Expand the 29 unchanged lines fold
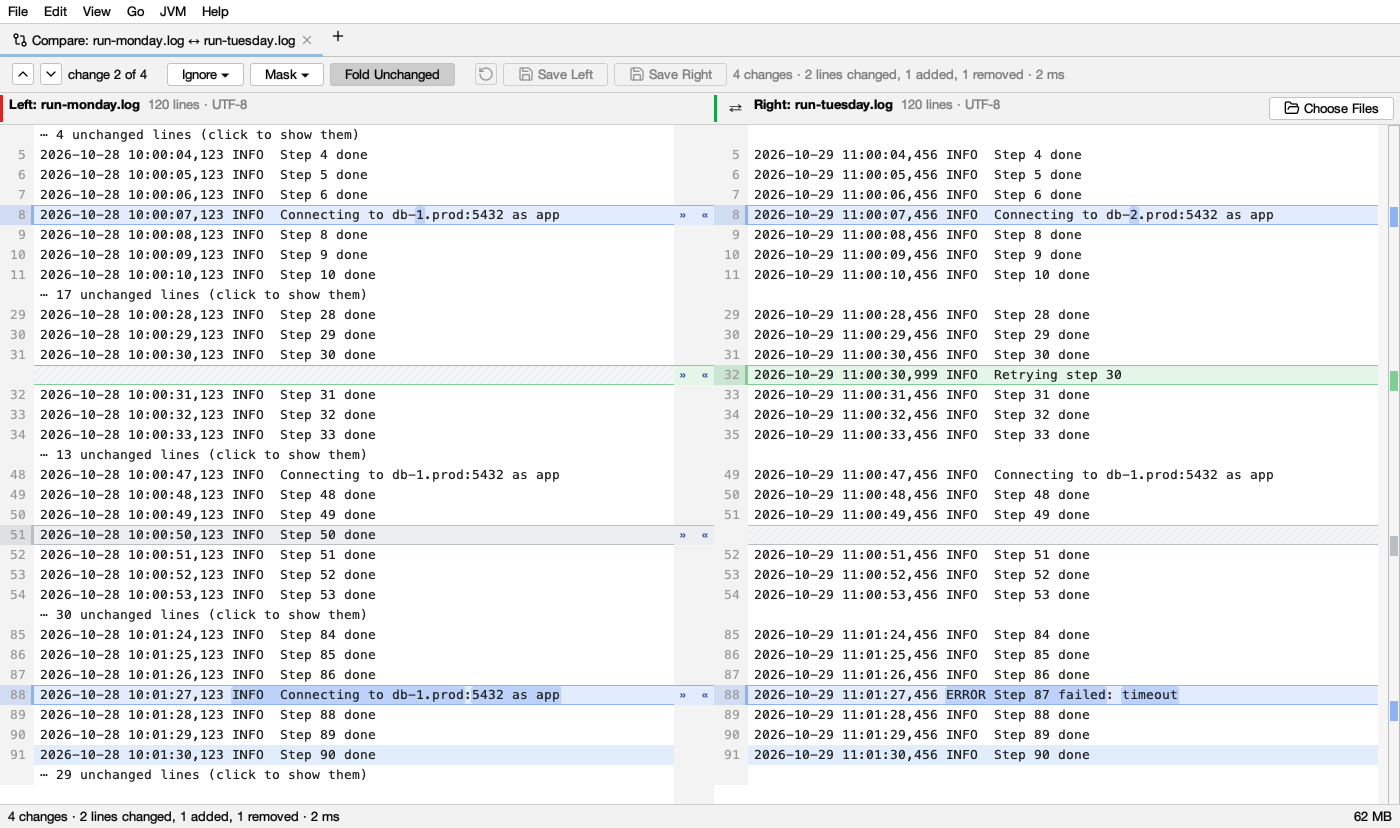1400x828 pixels. point(203,775)
